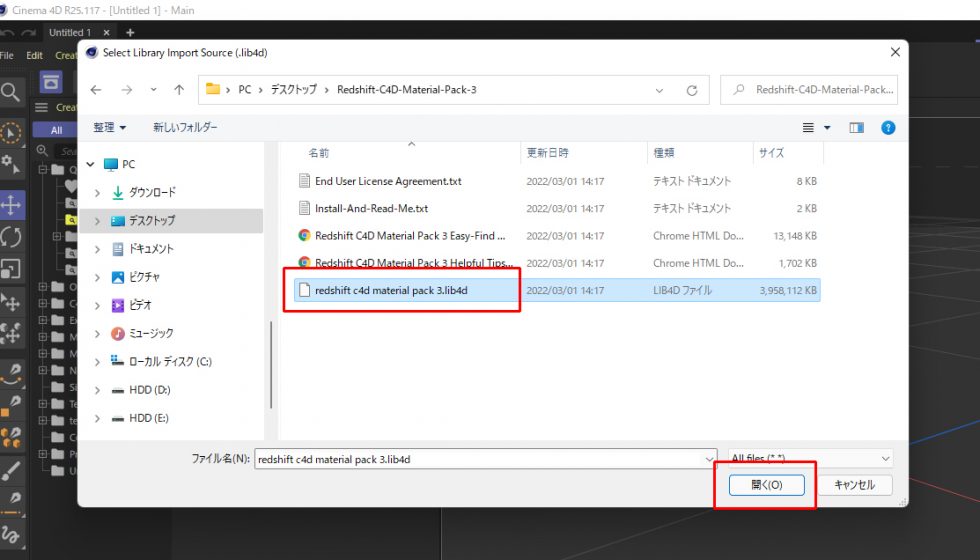Select ピクチャ in navigation pane
This screenshot has height=560, width=980.
(x=144, y=277)
